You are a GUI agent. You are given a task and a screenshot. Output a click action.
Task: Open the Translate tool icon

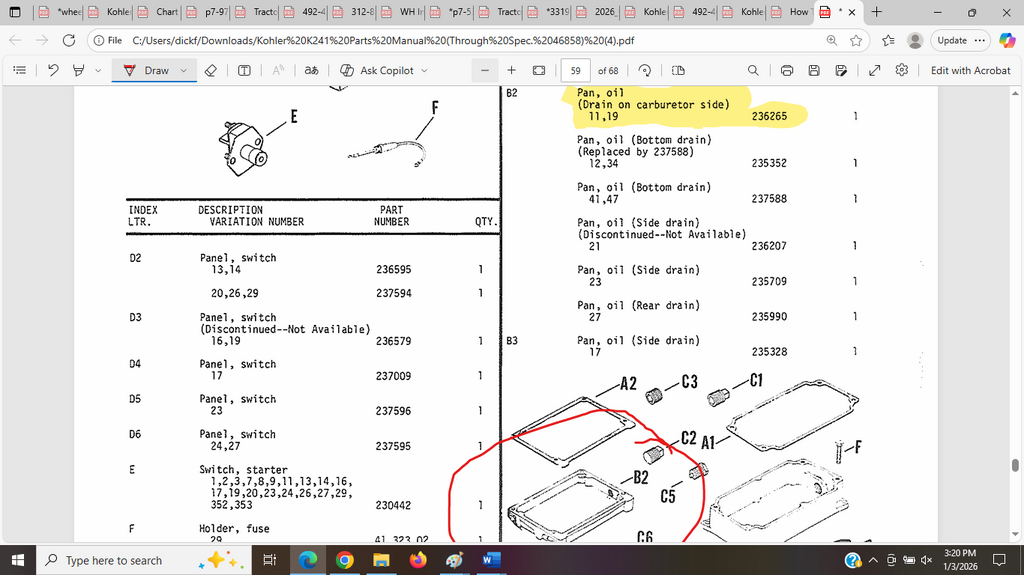point(312,70)
